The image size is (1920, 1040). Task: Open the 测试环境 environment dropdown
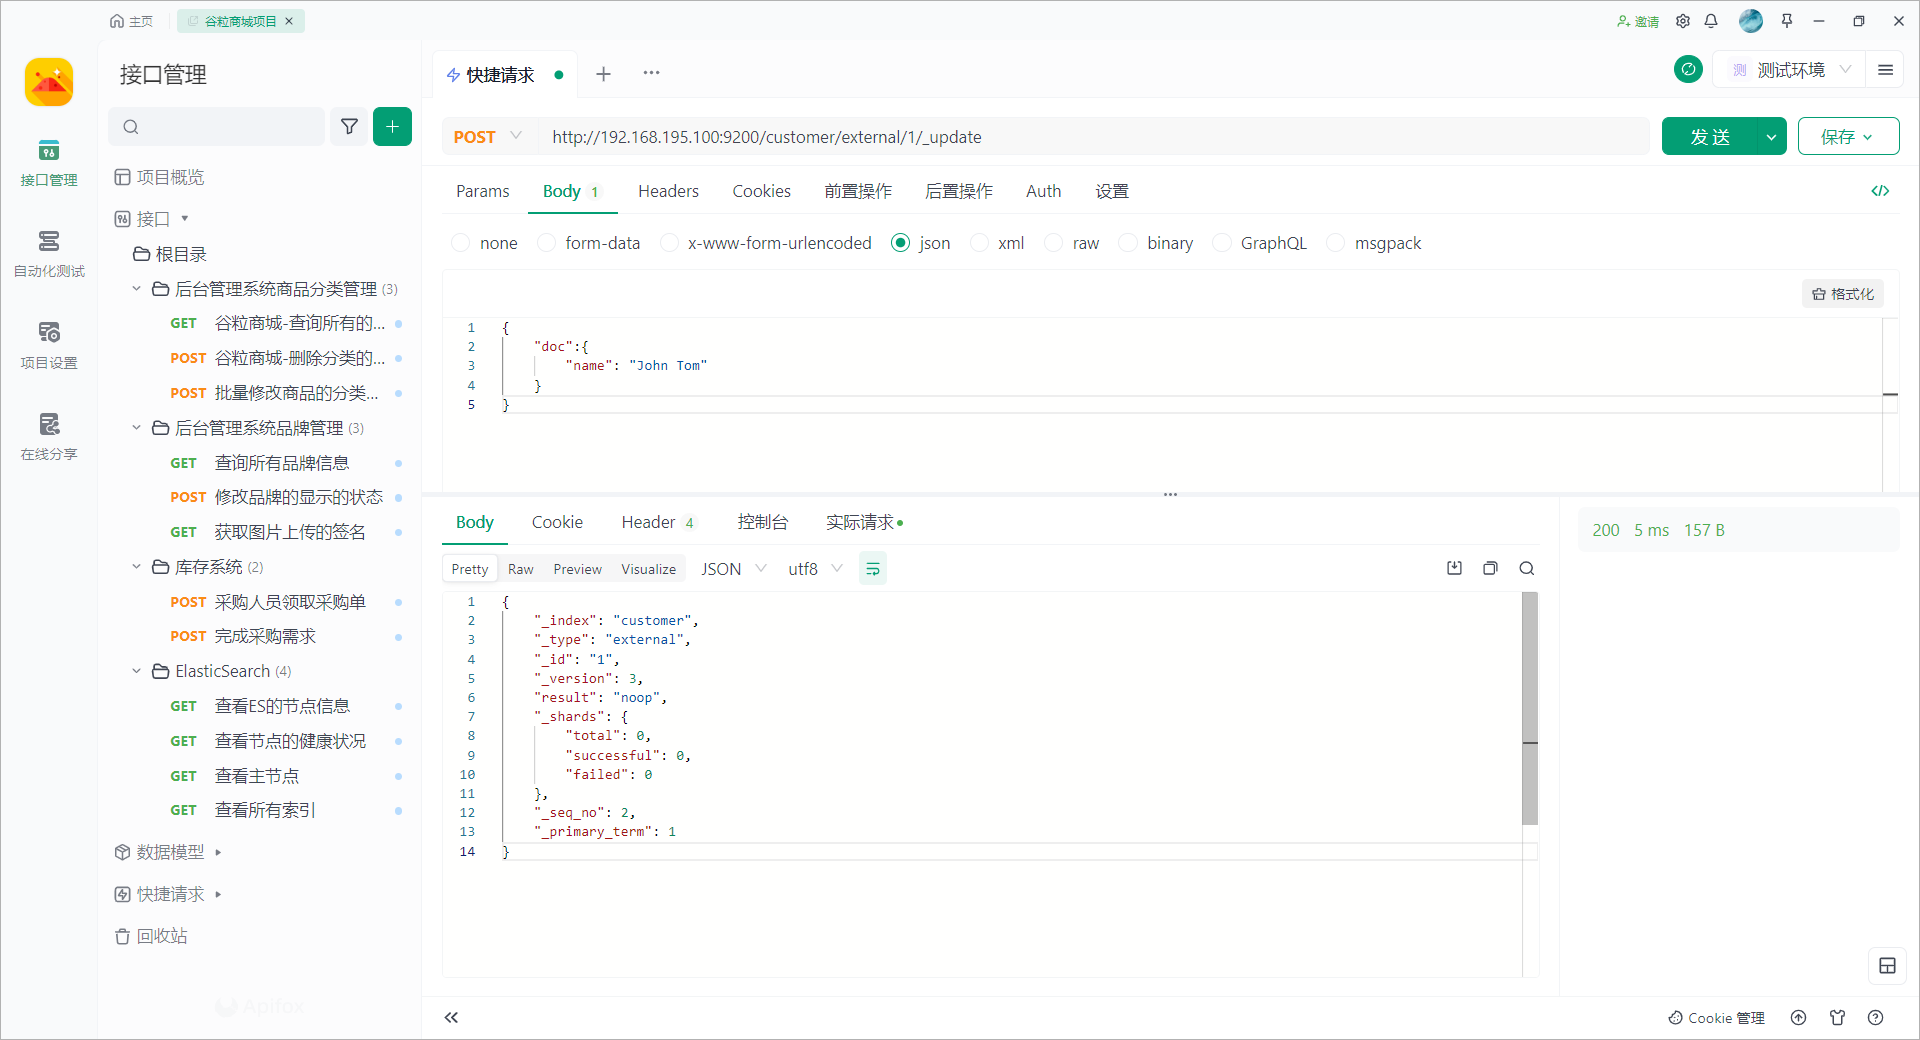pos(1790,70)
